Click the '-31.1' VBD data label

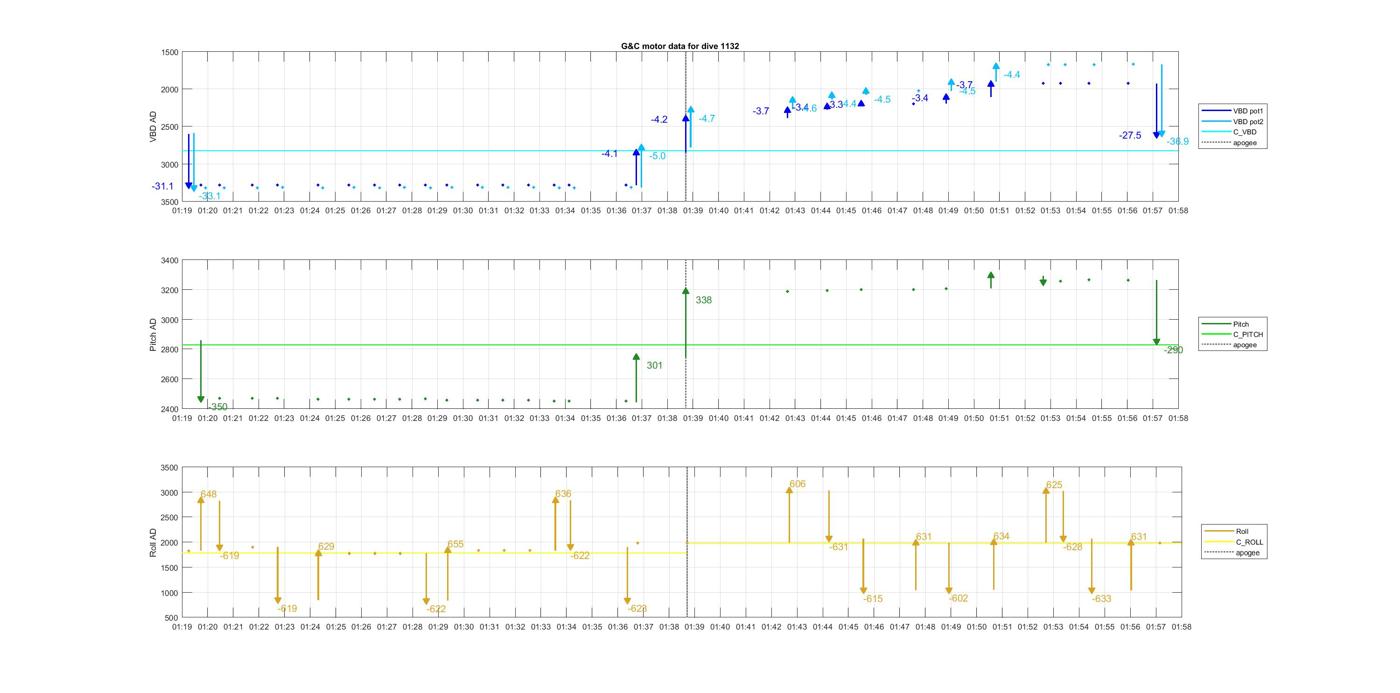pos(163,187)
